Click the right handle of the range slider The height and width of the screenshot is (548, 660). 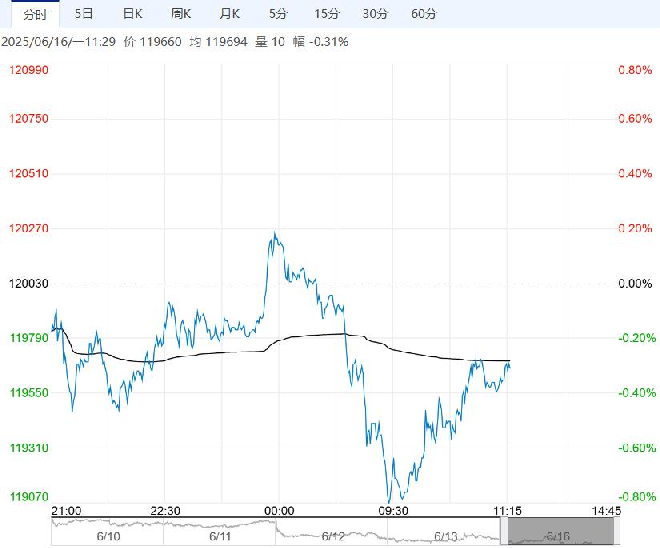point(617,530)
